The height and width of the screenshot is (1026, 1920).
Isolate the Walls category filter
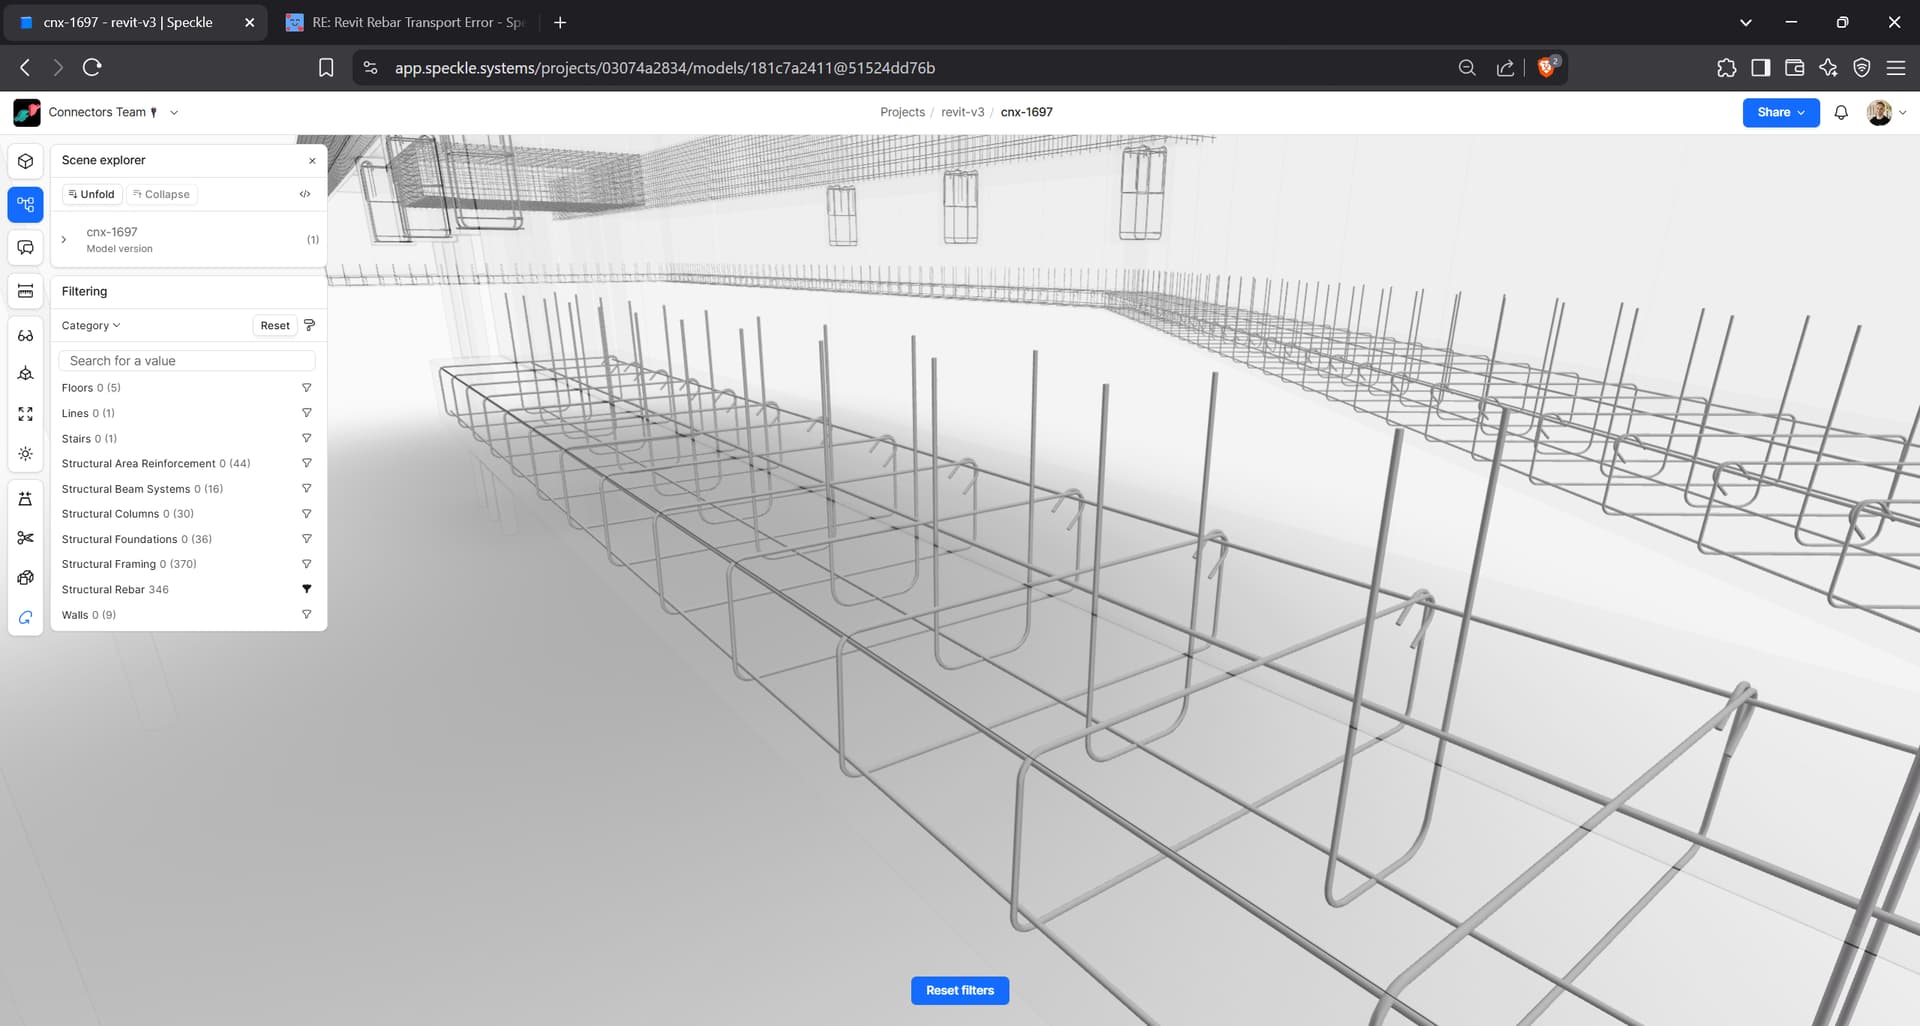[307, 615]
